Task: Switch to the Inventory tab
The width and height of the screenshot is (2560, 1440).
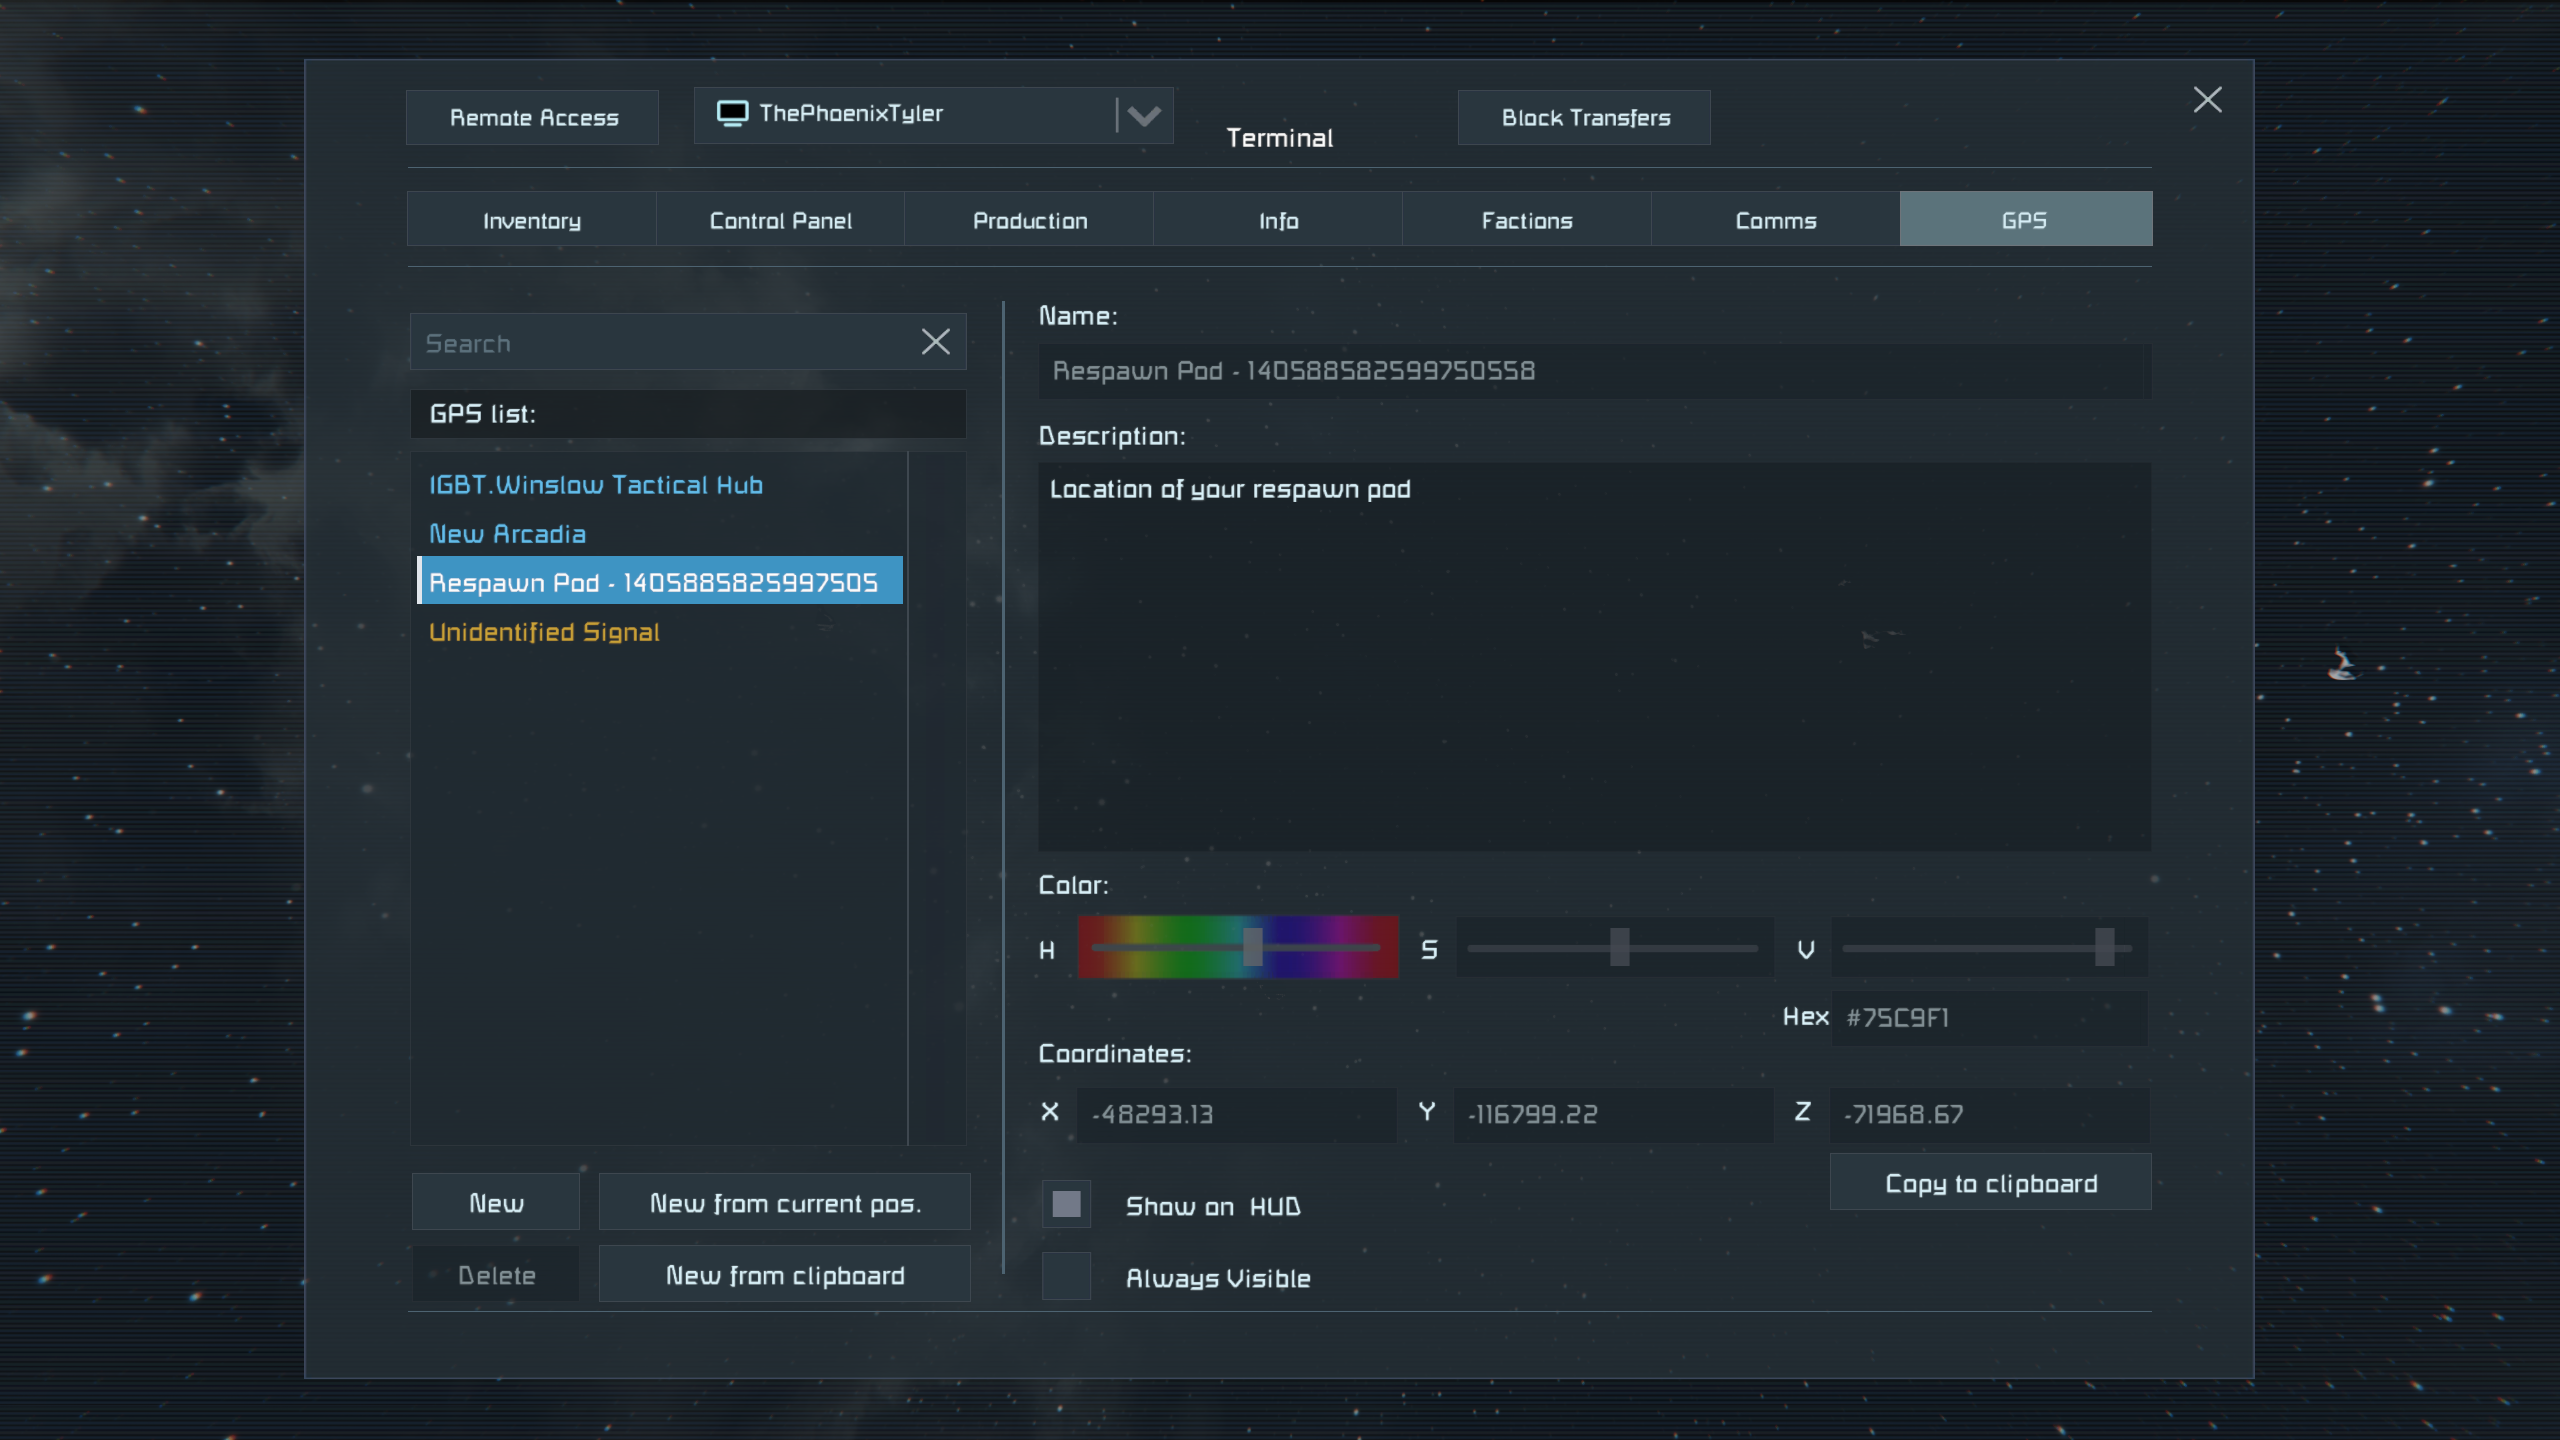Action: [532, 220]
